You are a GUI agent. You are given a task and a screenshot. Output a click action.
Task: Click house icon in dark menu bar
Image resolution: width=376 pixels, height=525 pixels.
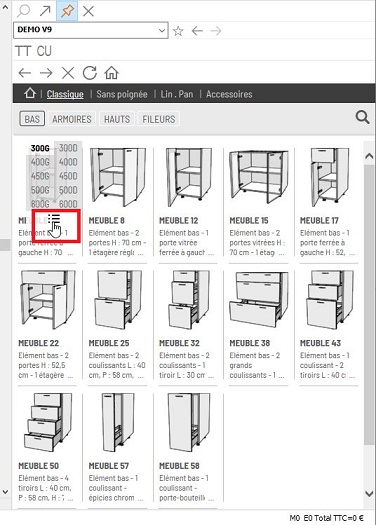click(30, 93)
